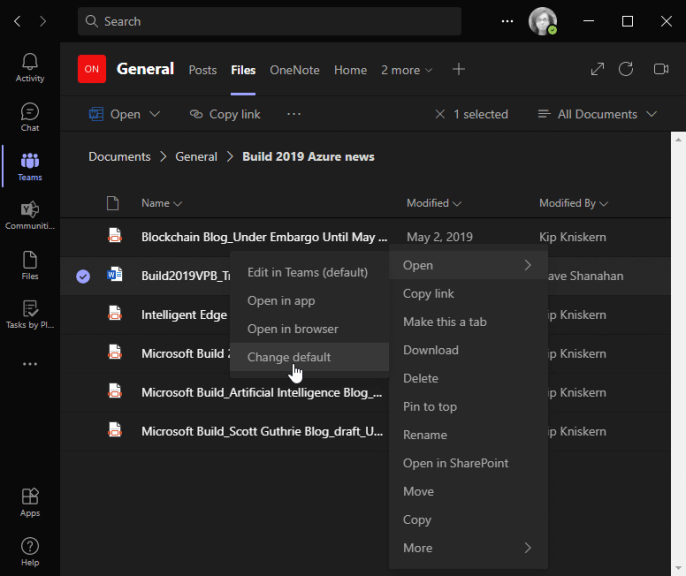Reload the tab with refresh icon
The height and width of the screenshot is (576, 686).
coord(626,69)
